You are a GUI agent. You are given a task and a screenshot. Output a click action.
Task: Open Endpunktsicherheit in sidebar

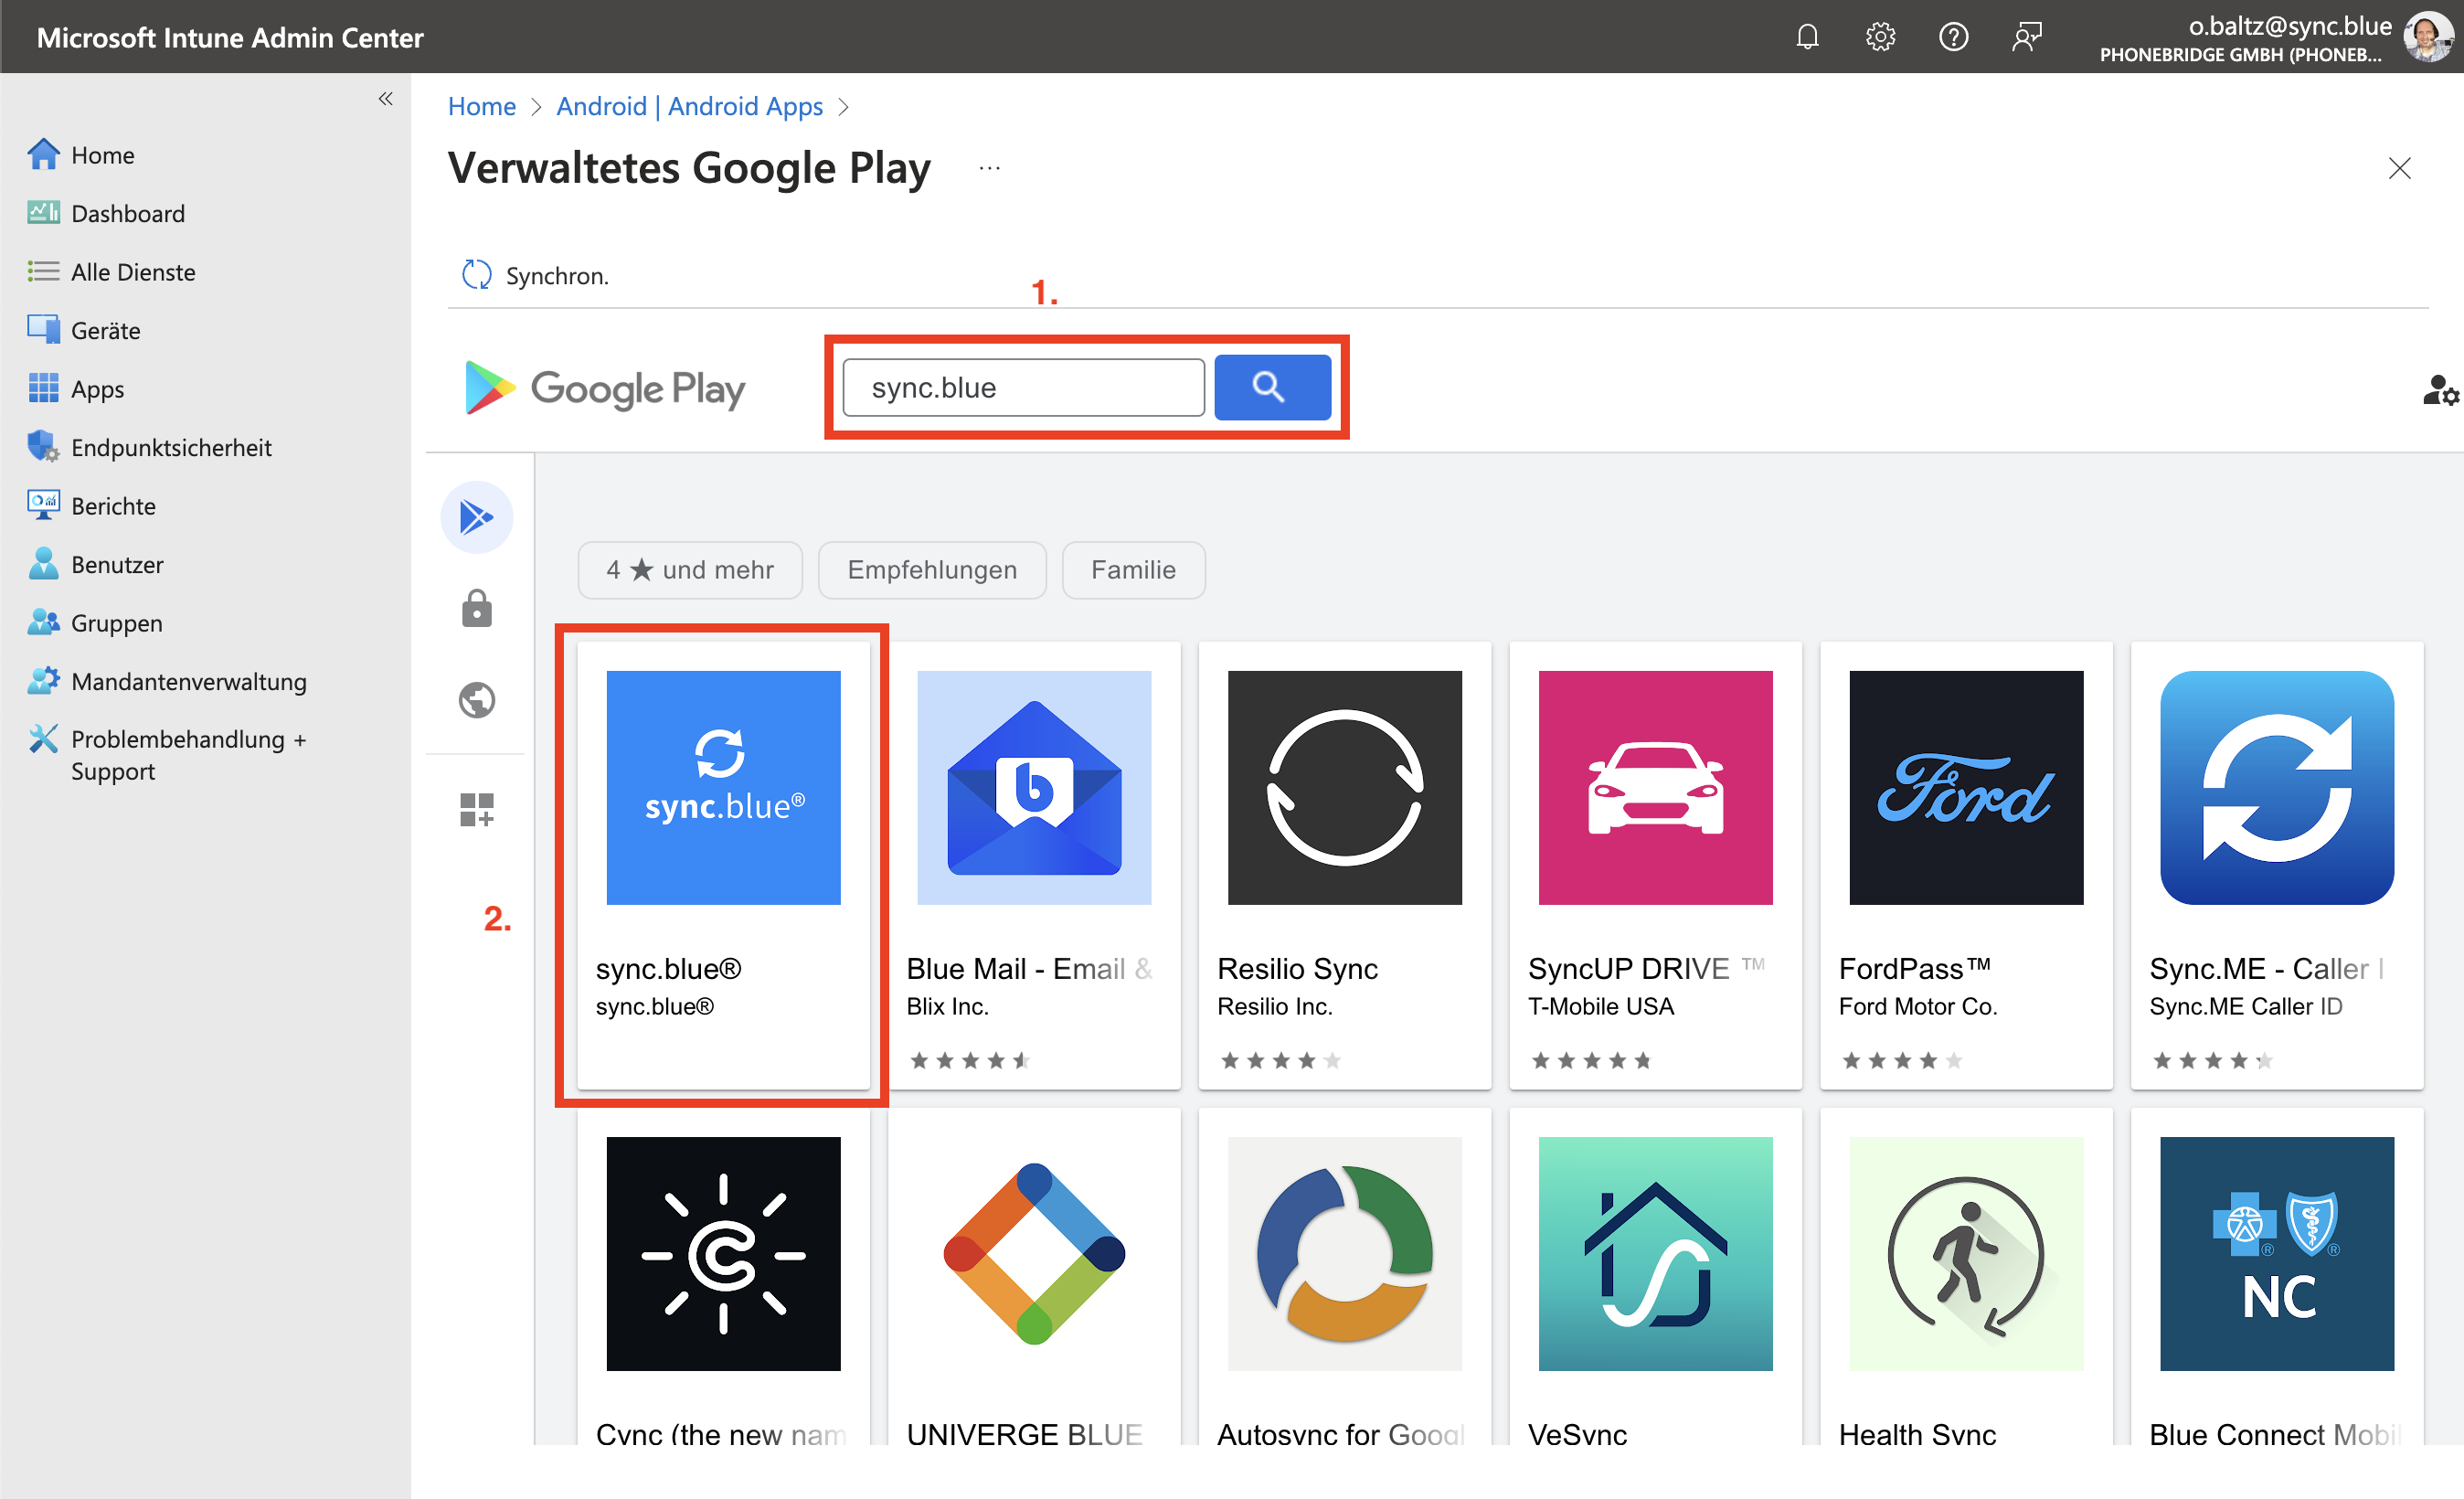tap(150, 447)
